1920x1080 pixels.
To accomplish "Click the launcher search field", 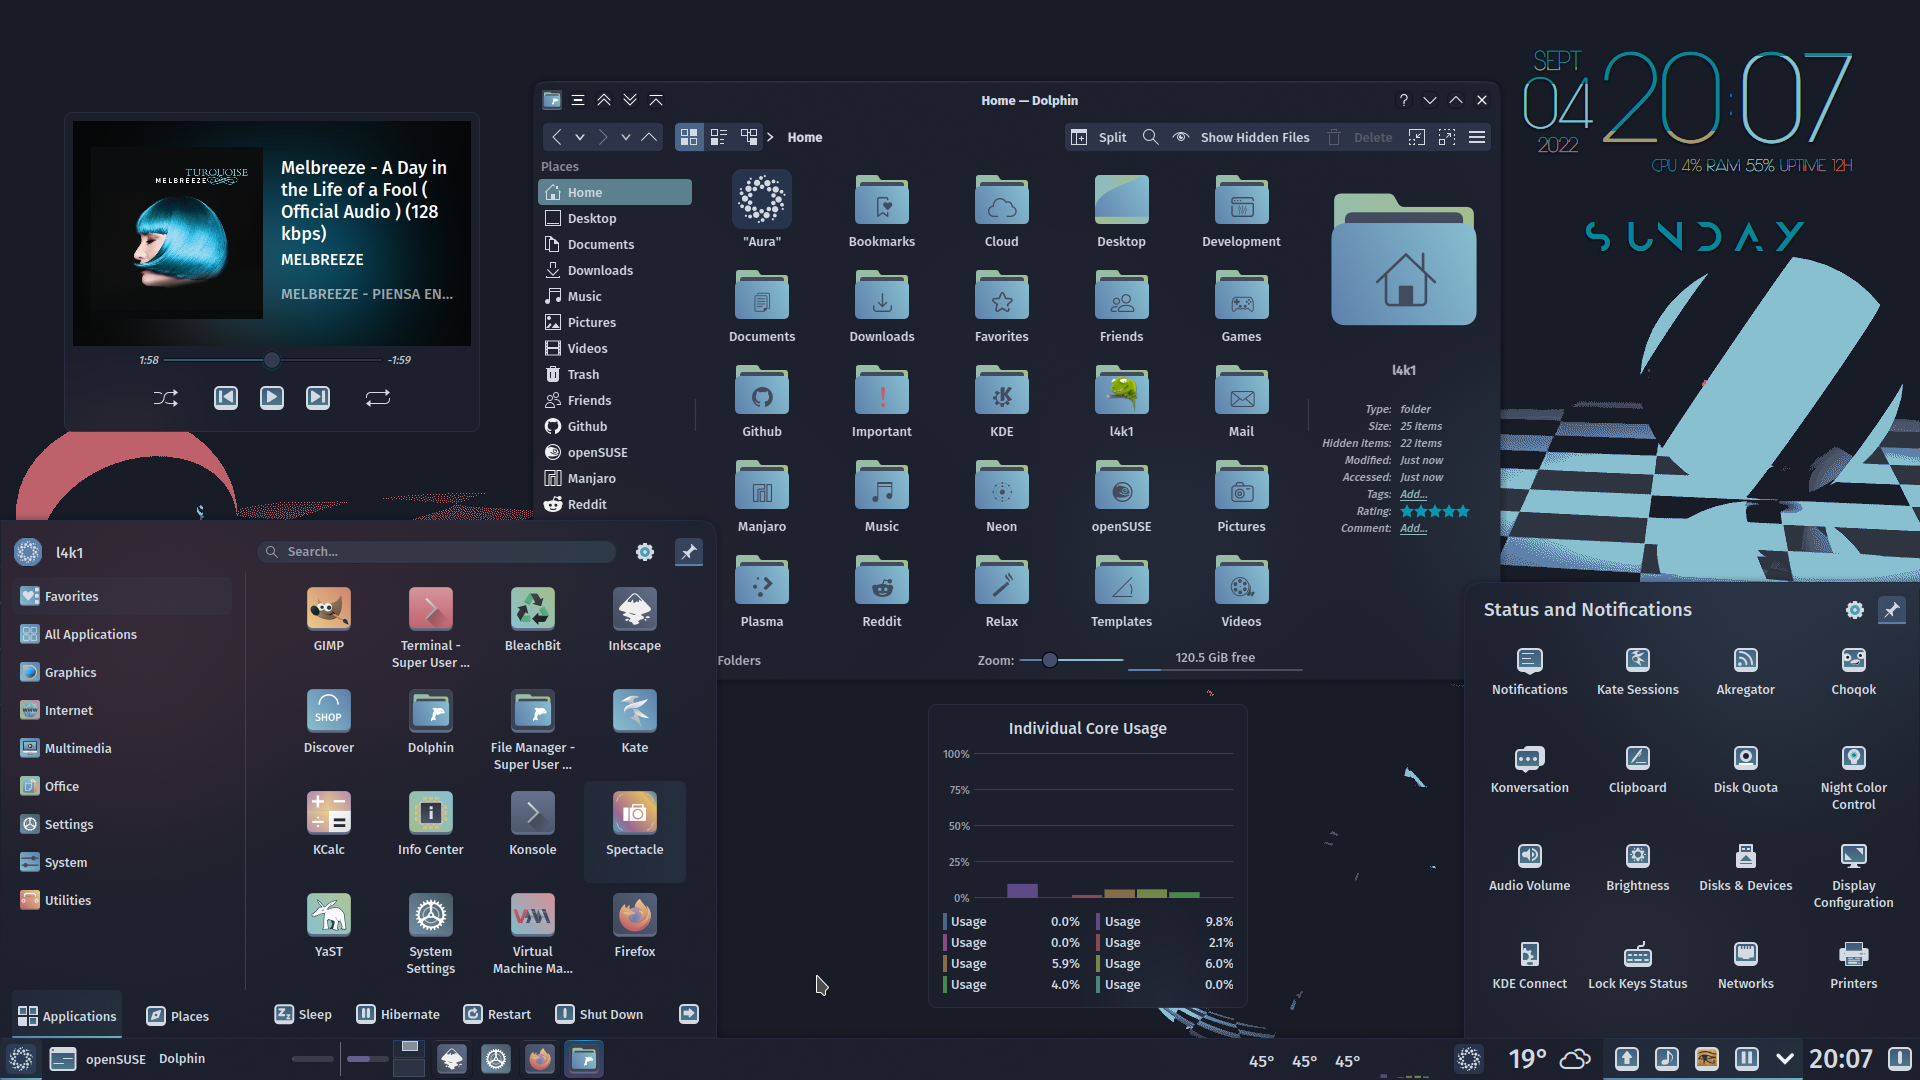I will 437,552.
